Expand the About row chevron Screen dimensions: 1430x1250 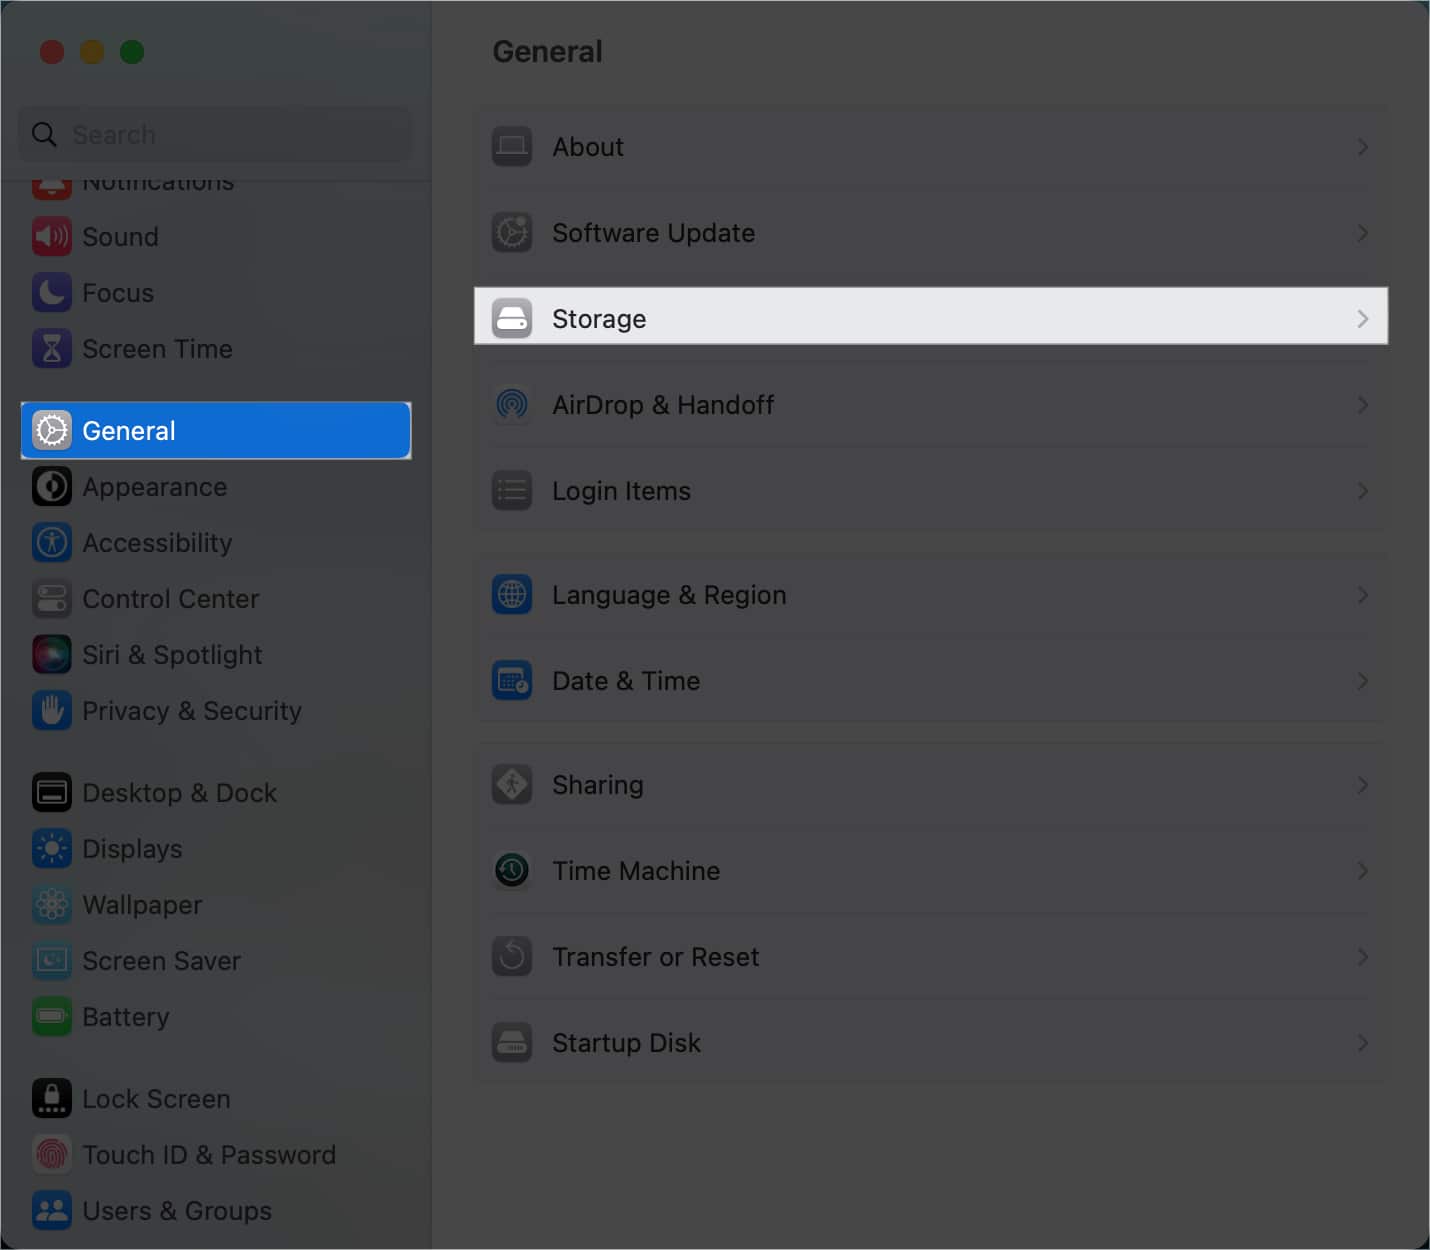tap(1362, 147)
